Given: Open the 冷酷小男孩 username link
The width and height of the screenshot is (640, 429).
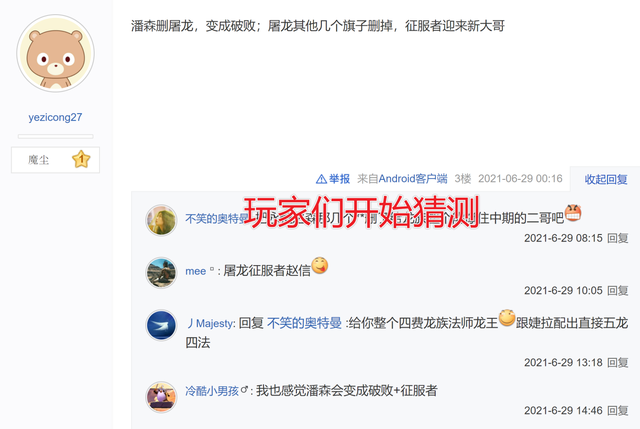Looking at the screenshot, I should click(x=211, y=391).
